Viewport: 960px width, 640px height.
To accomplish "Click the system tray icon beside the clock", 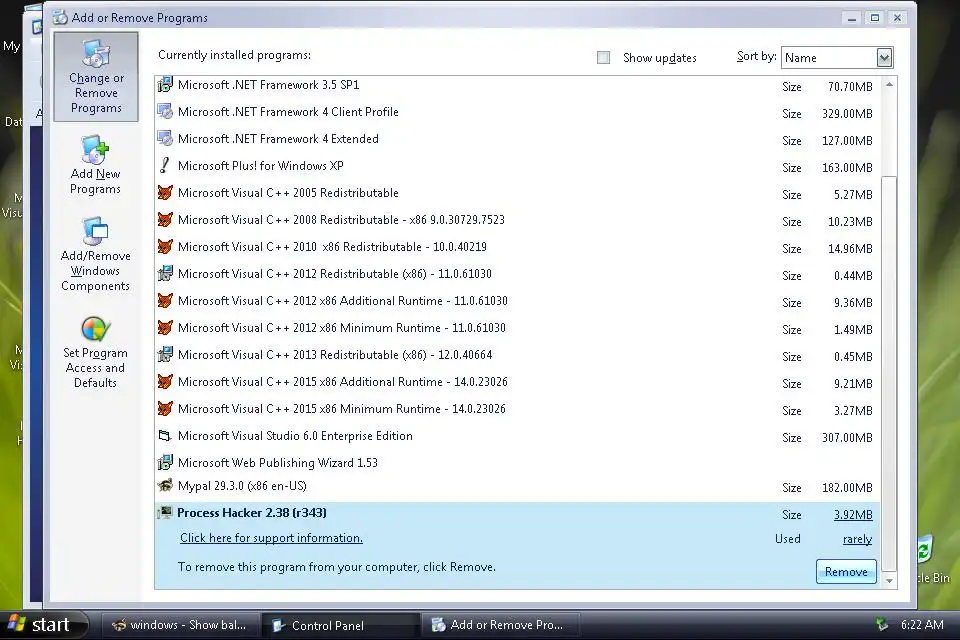I will tap(882, 625).
